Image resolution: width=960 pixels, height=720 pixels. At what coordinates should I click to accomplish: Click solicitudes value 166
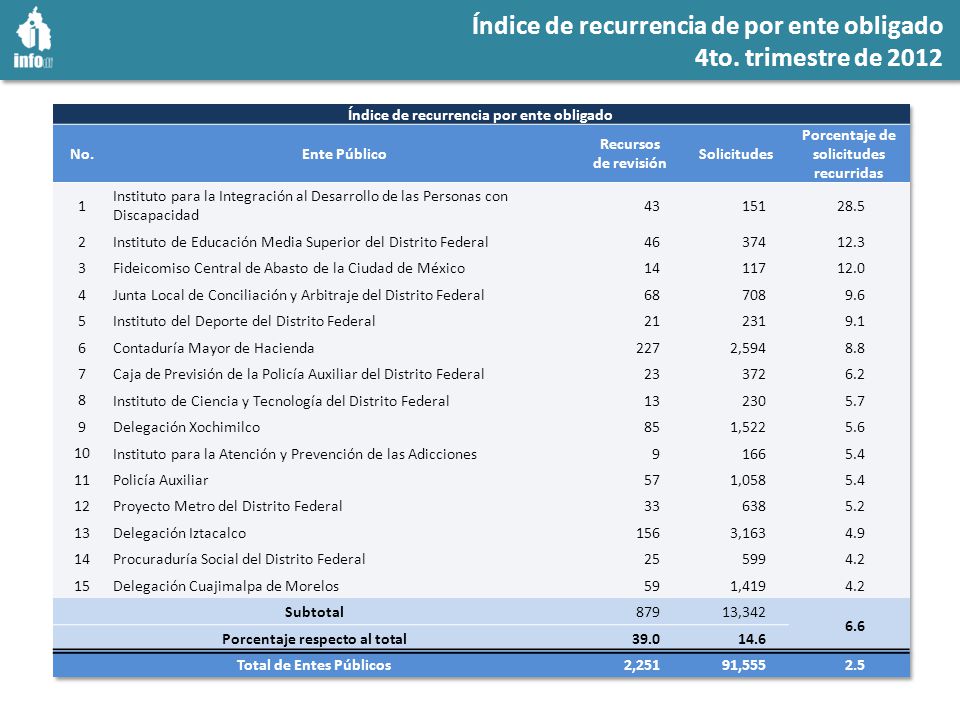point(754,454)
